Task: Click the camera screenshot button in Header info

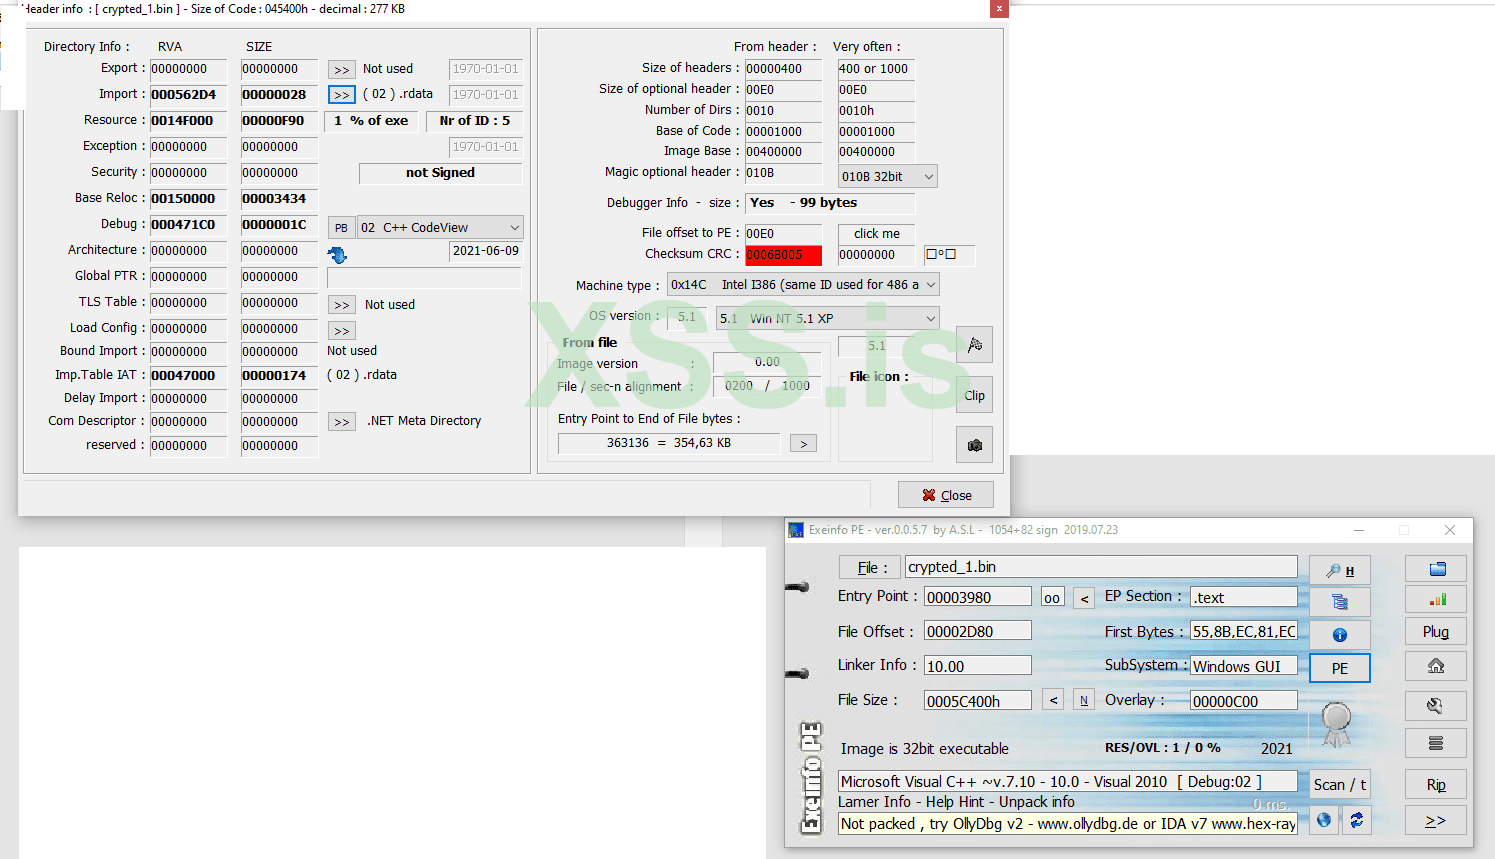Action: 974,445
